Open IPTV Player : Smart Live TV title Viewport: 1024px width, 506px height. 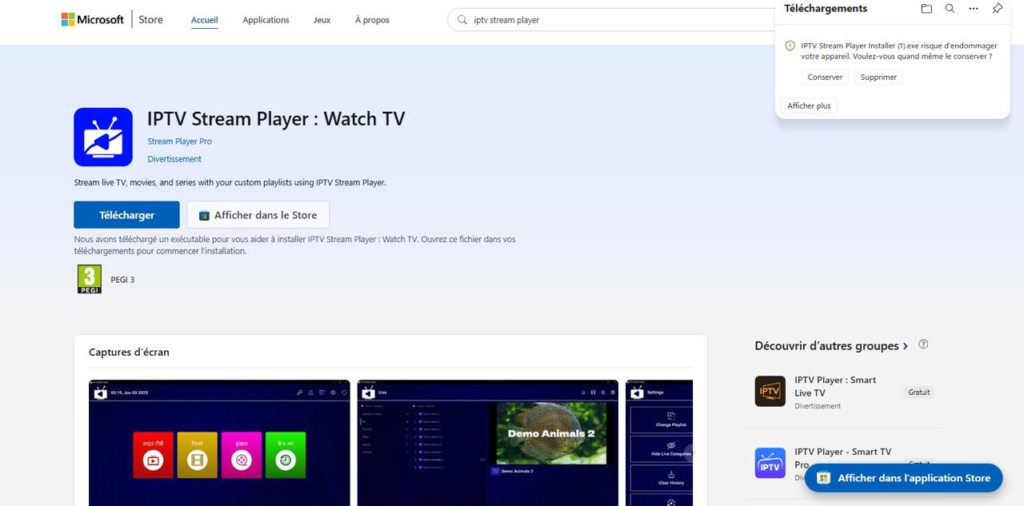835,387
